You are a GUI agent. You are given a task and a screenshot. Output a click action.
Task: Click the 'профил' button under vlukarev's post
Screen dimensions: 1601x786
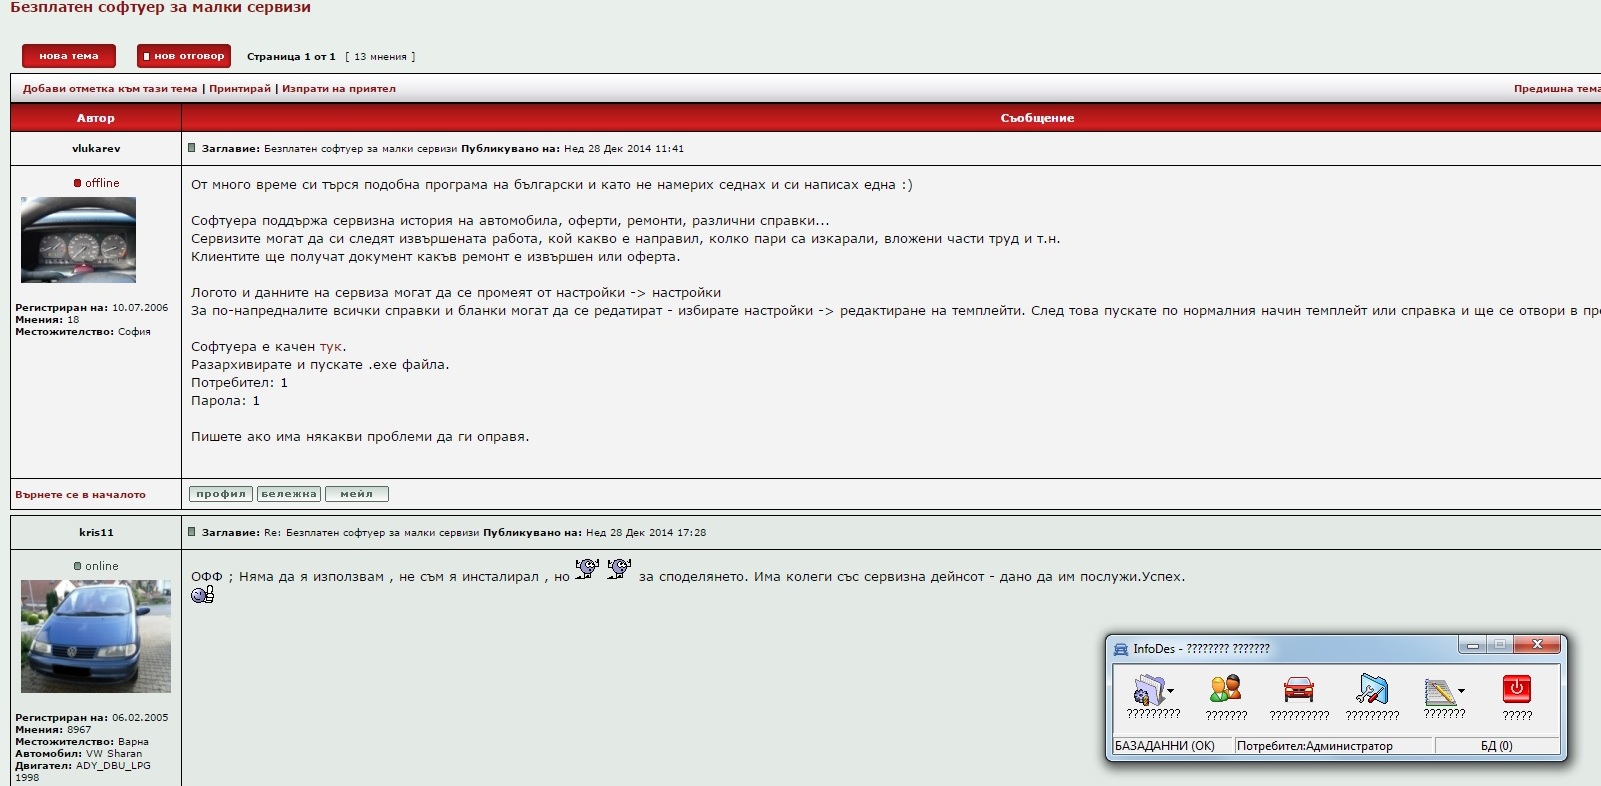[221, 494]
